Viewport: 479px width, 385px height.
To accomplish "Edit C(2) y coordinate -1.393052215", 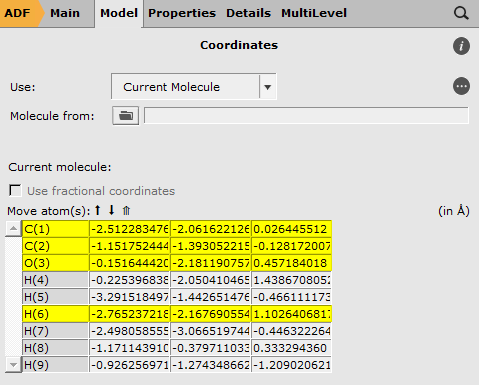I will [211, 246].
